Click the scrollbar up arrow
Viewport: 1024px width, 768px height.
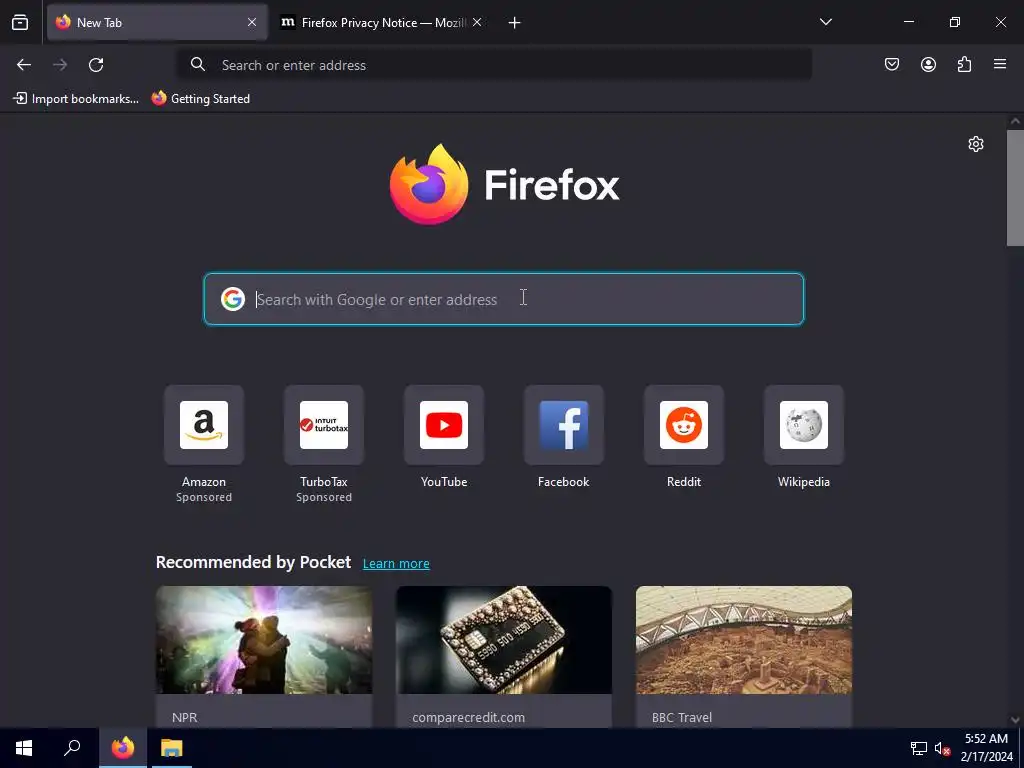[1015, 121]
